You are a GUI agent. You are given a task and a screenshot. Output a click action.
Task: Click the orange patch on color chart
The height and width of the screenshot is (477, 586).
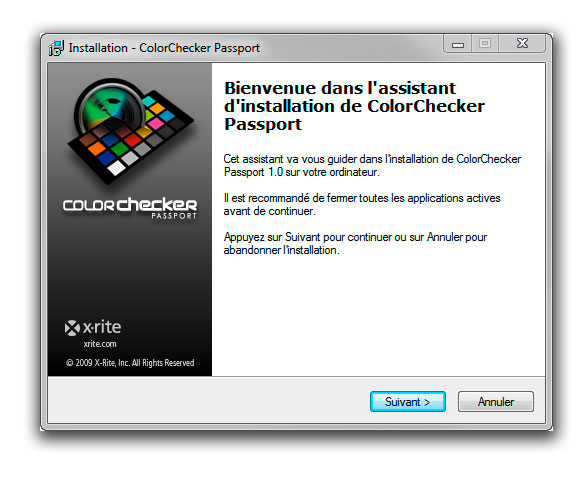97,148
